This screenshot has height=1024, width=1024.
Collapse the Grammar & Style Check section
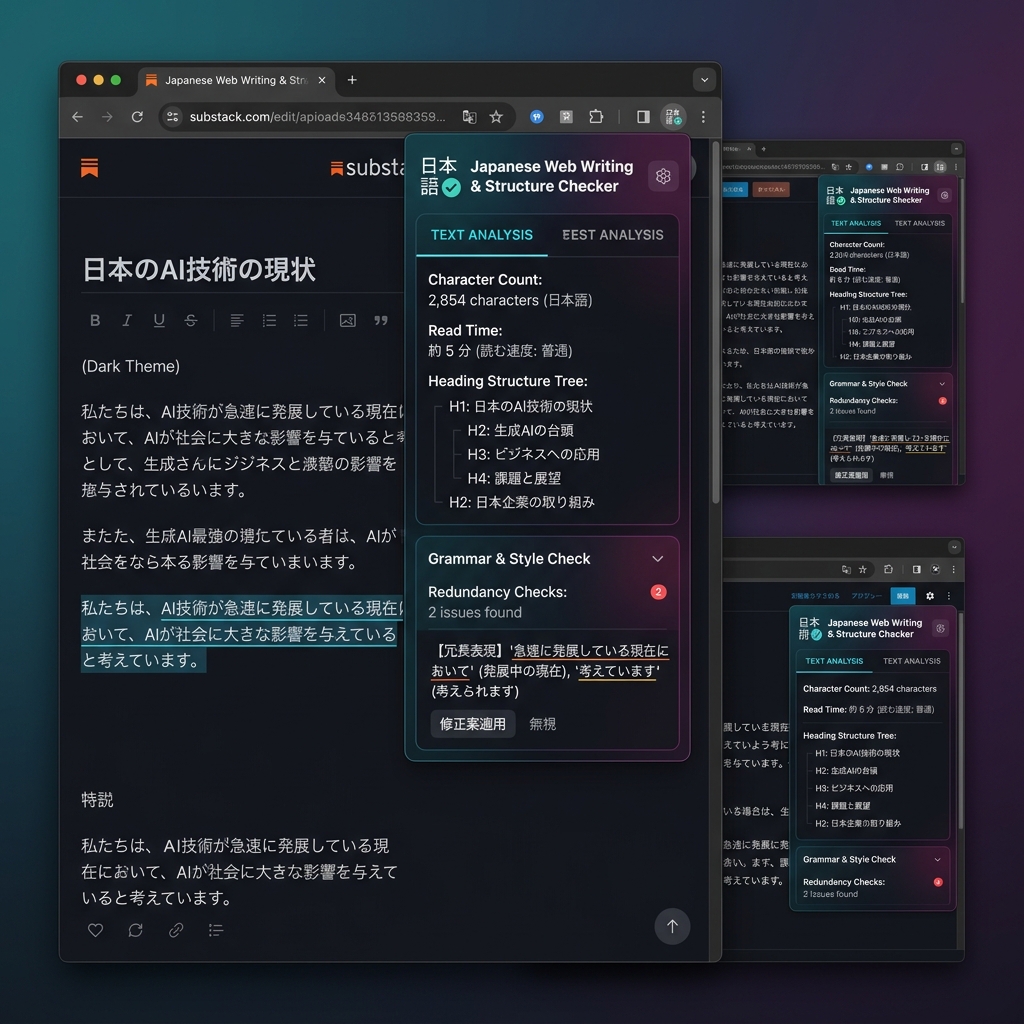click(x=657, y=558)
